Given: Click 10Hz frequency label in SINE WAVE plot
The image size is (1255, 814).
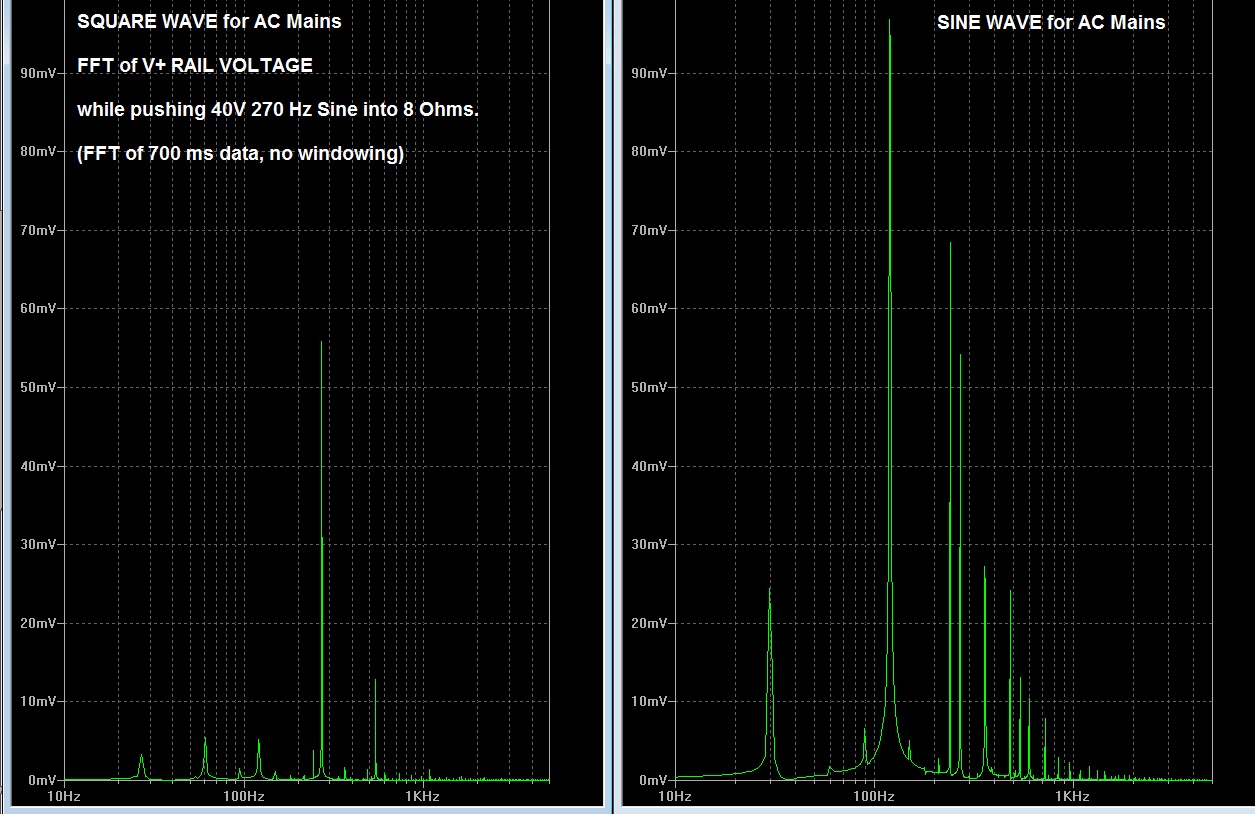Looking at the screenshot, I should 675,797.
